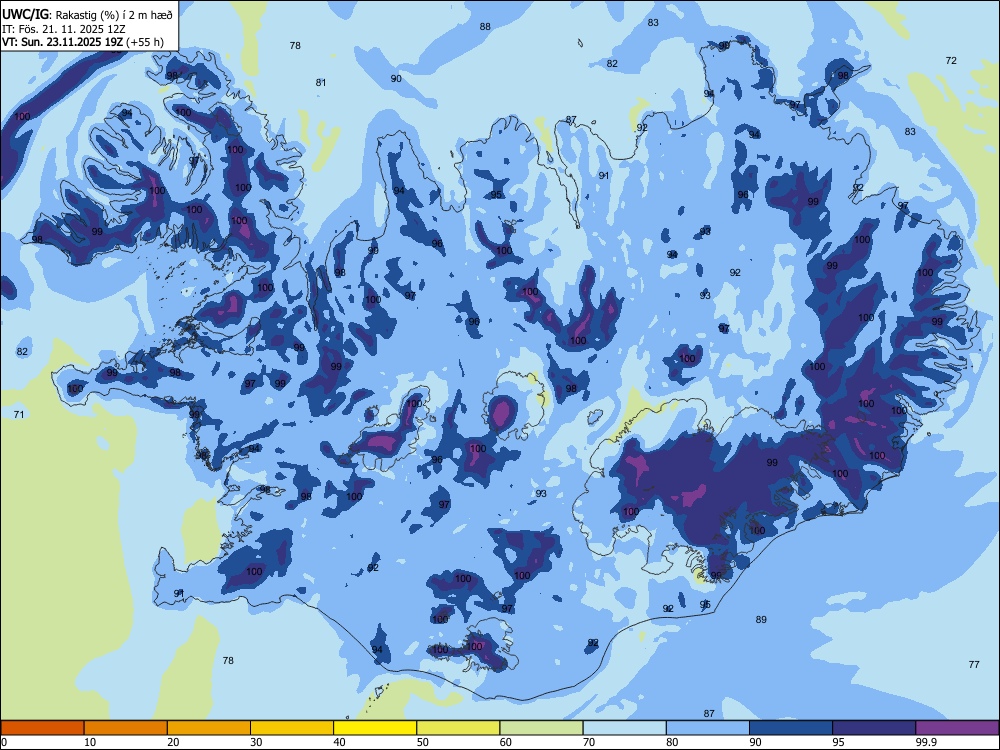The height and width of the screenshot is (750, 1000).
Task: Click the '0' tick label on the legend
Action: click(4, 742)
